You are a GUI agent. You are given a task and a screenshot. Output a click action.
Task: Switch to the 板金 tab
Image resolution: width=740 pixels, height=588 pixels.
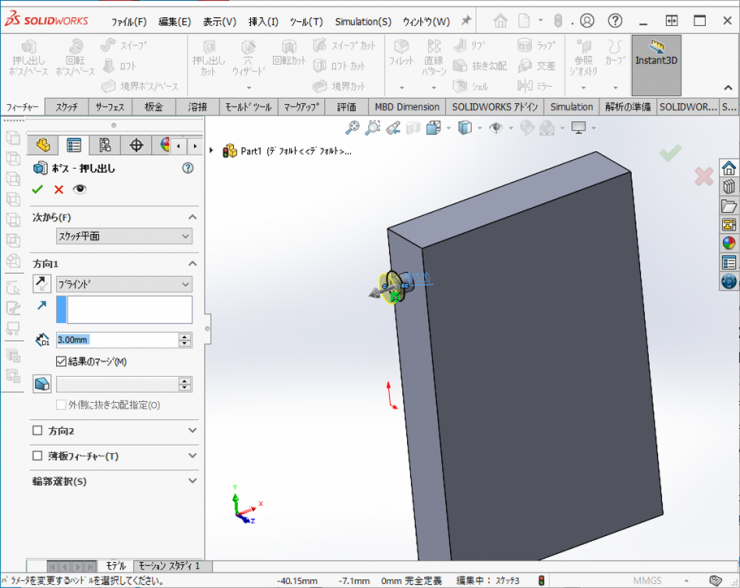154,107
